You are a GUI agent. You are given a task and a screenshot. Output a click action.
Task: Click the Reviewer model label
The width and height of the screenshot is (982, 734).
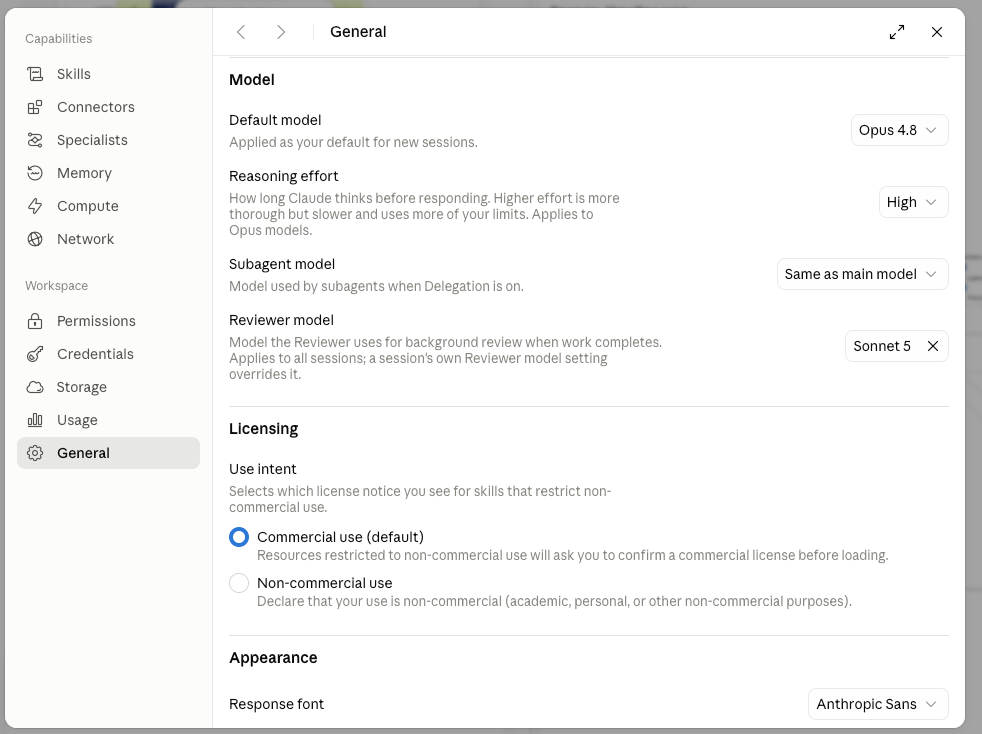tap(281, 321)
